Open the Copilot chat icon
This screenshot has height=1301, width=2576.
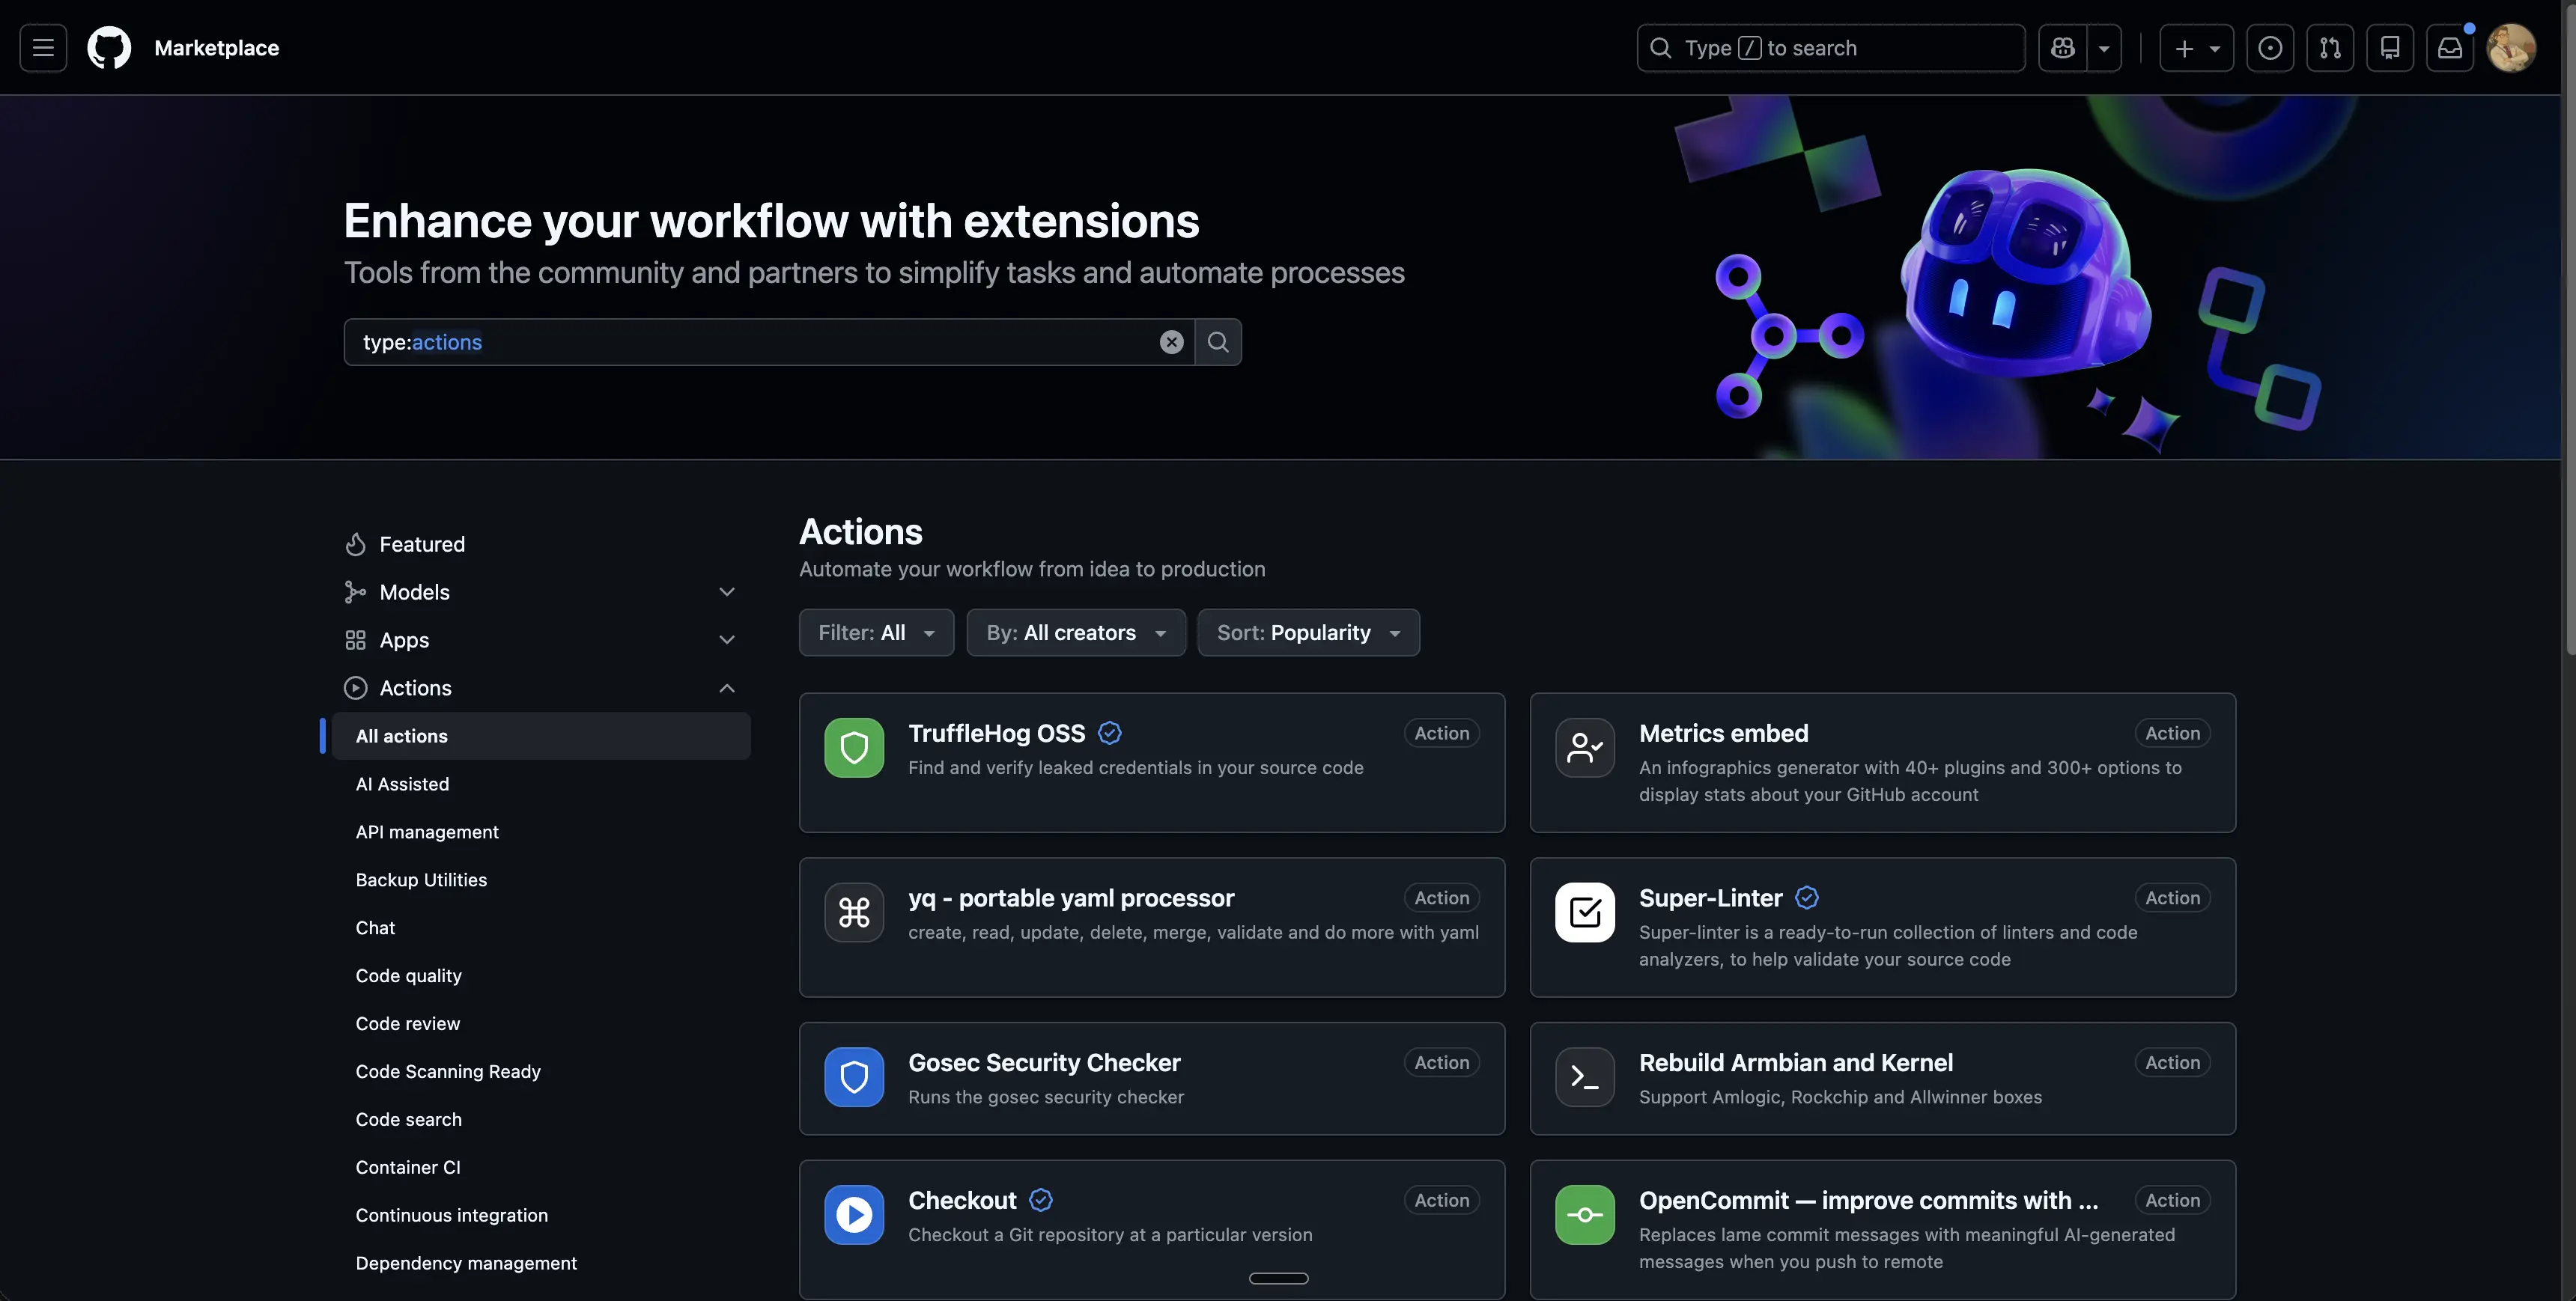coord(2062,48)
